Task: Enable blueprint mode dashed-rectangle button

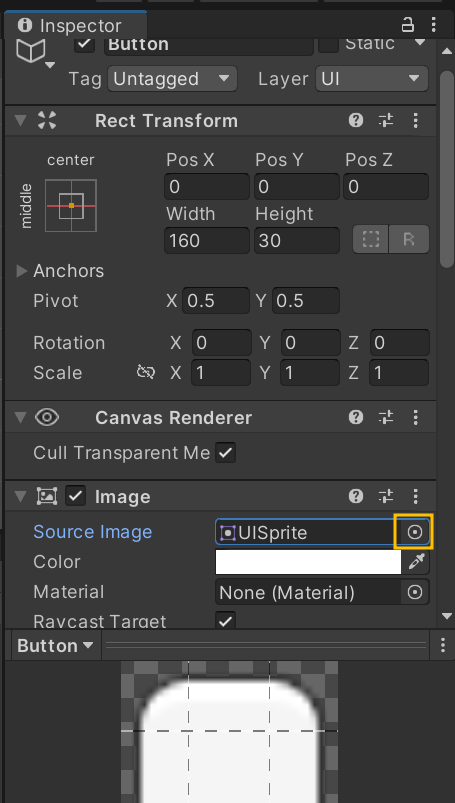Action: [x=370, y=239]
